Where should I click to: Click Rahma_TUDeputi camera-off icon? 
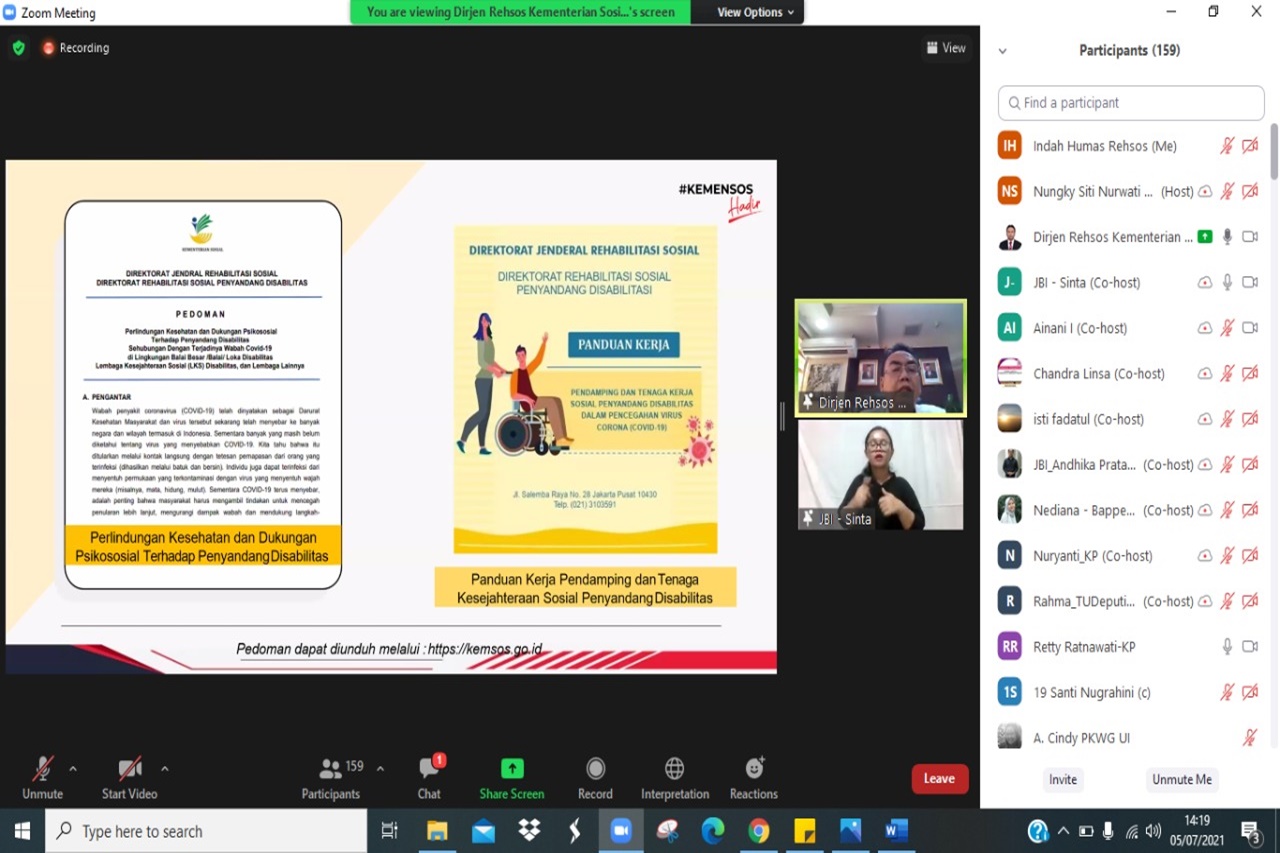click(x=1250, y=601)
